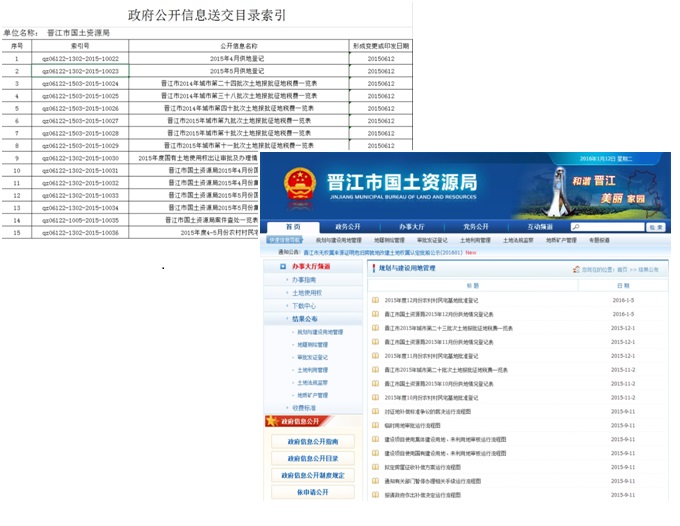Screen dimensions: 680x526
Task: Click the 办事大厅频道 square header icon
Action: pos(283,267)
